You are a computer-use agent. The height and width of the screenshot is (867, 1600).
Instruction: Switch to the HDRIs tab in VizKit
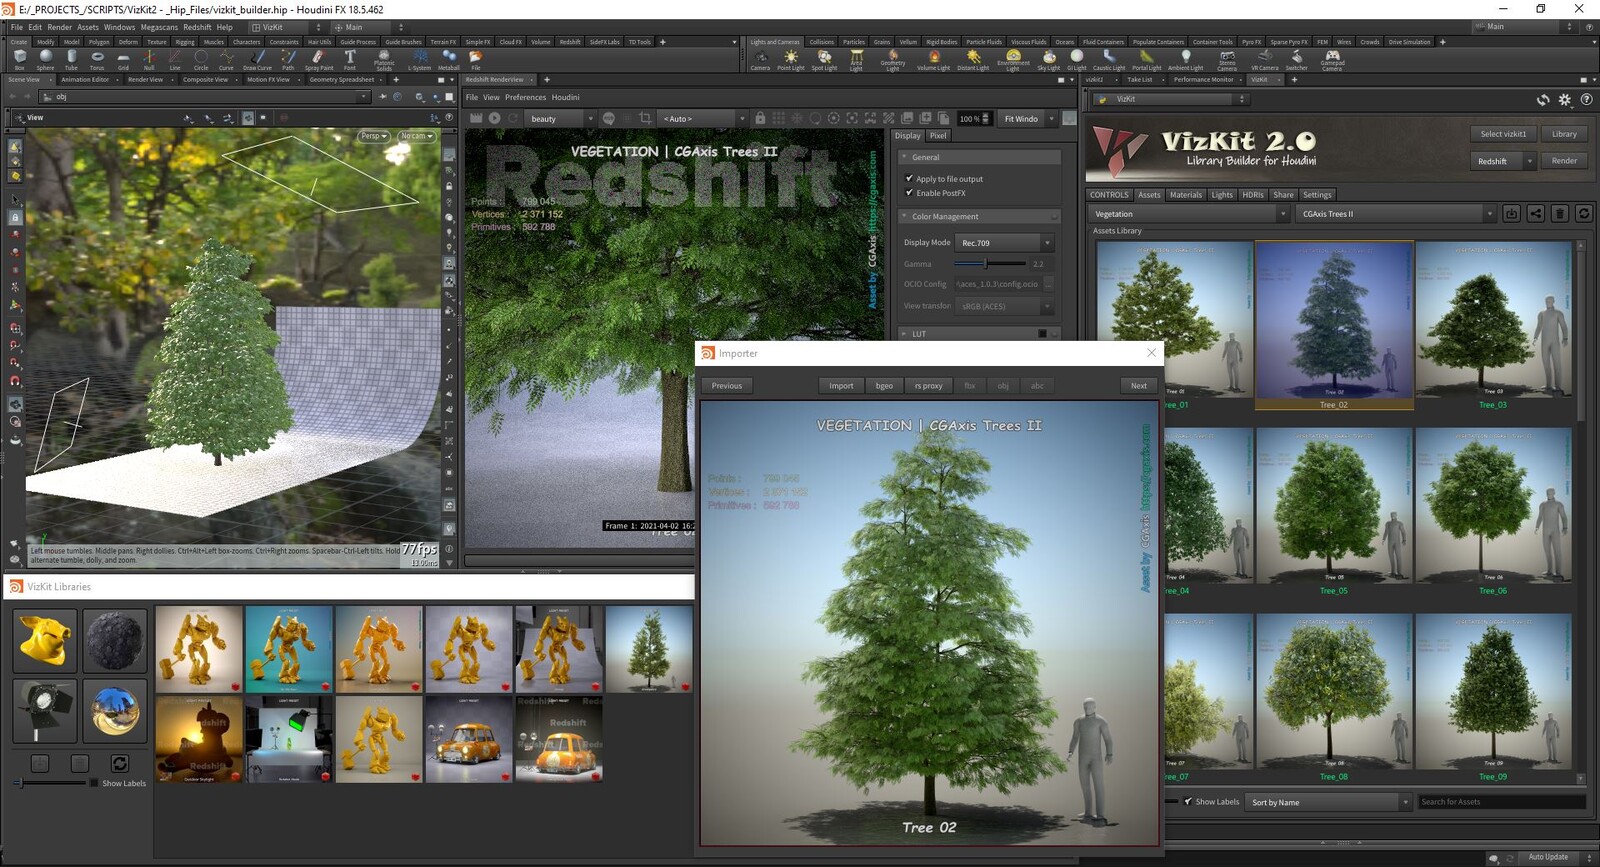[1253, 195]
